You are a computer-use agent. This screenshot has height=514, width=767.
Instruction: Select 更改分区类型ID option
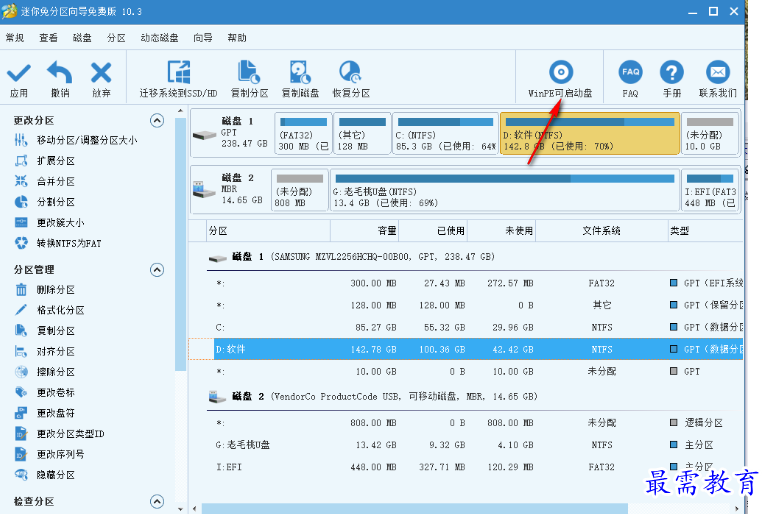tap(70, 434)
